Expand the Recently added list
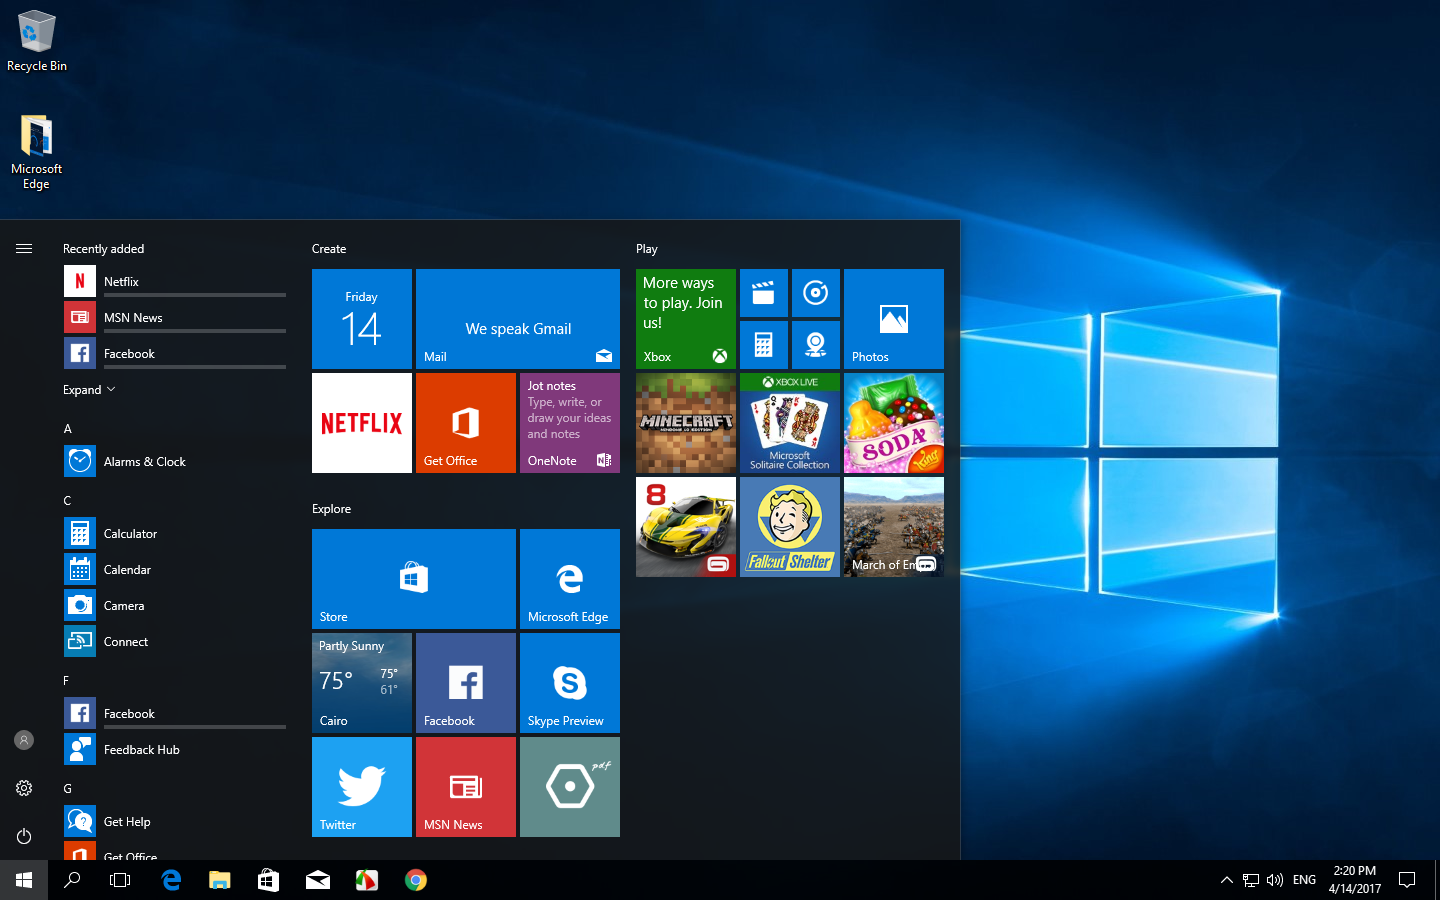 (89, 390)
